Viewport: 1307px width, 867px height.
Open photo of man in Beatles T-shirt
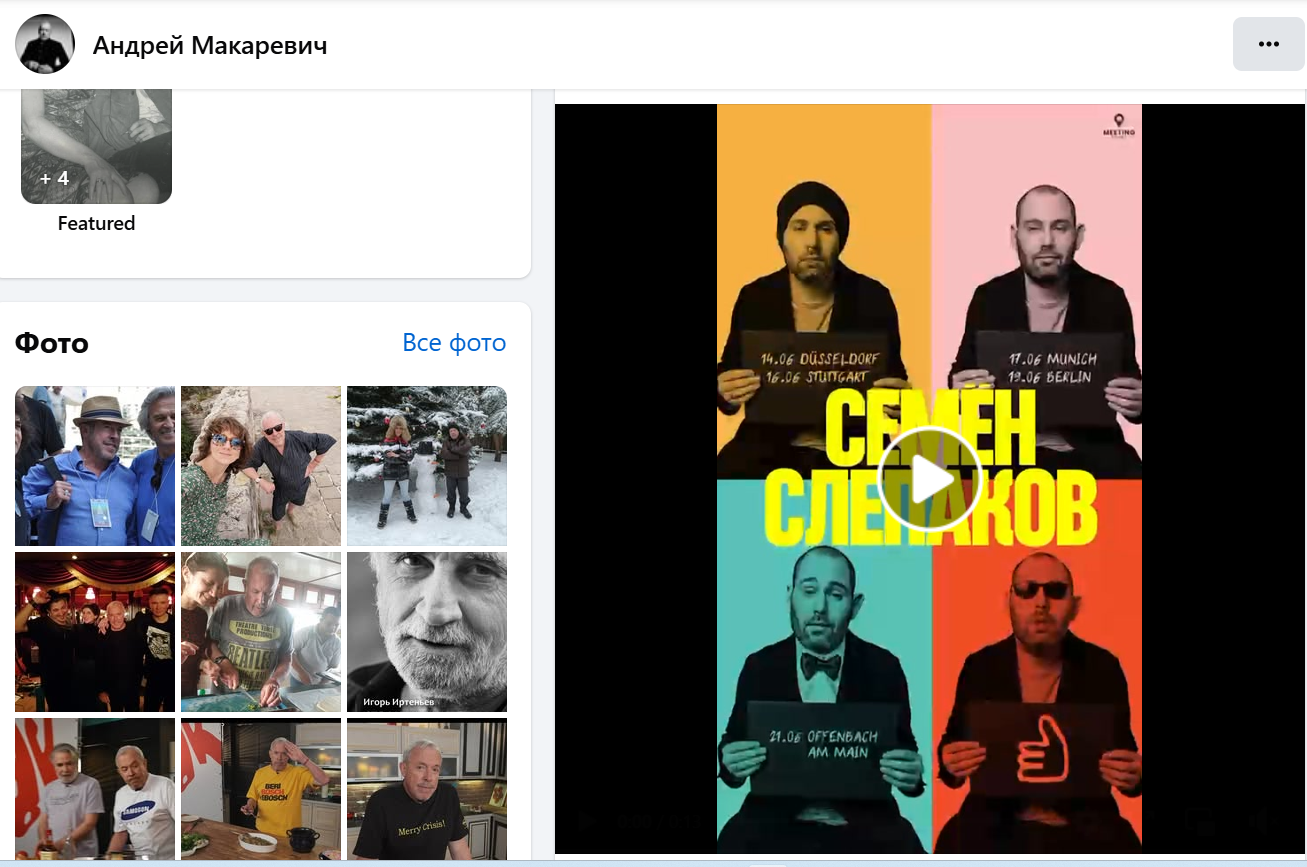[x=261, y=632]
